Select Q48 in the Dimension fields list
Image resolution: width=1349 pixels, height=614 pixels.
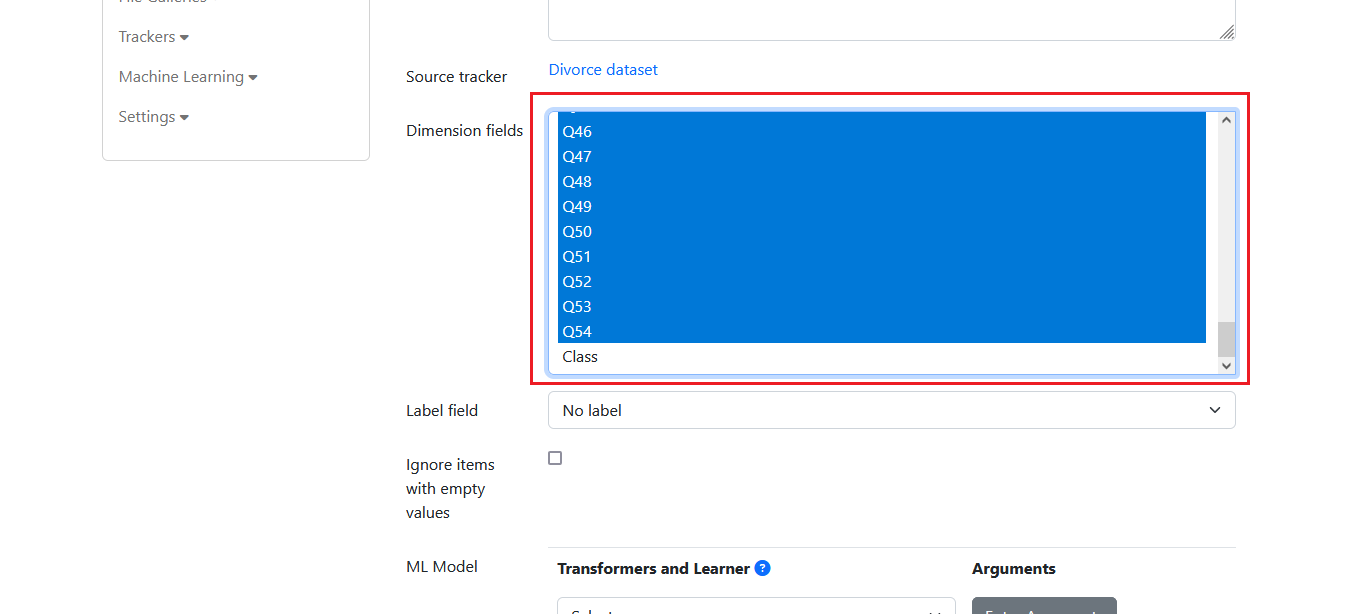881,181
